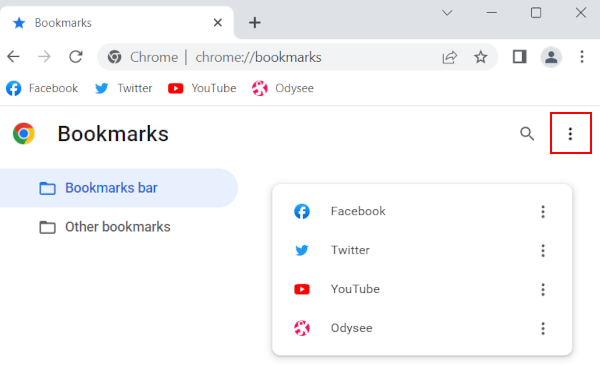View site information via Chrome icon
This screenshot has height=366, width=600.
(x=114, y=57)
